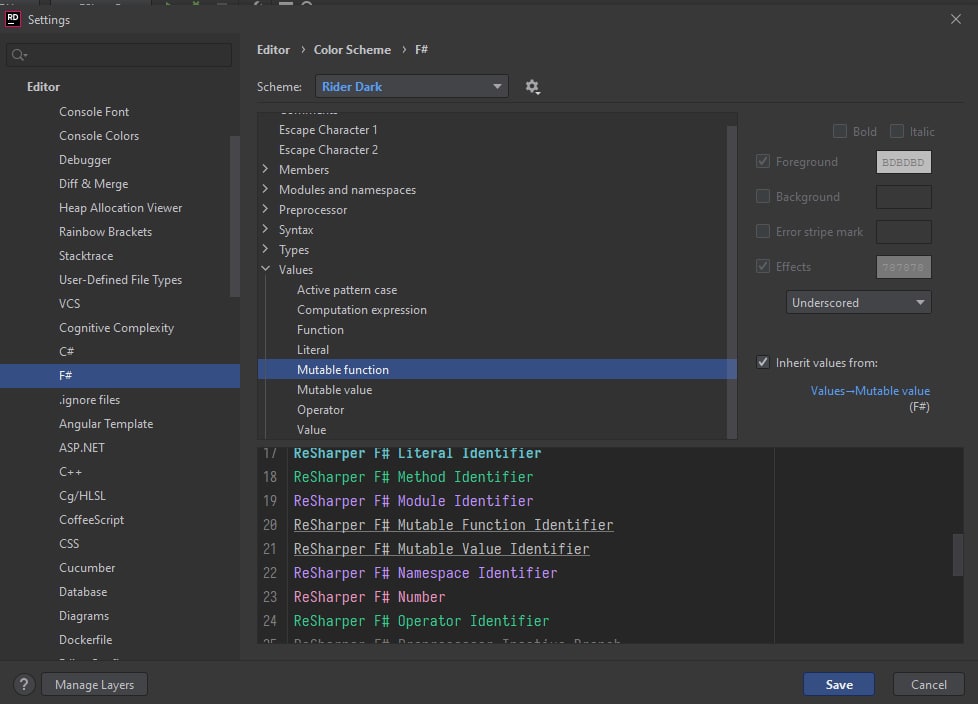Viewport: 978px width, 704px height.
Task: Expand the Members tree node
Action: pyautogui.click(x=266, y=169)
